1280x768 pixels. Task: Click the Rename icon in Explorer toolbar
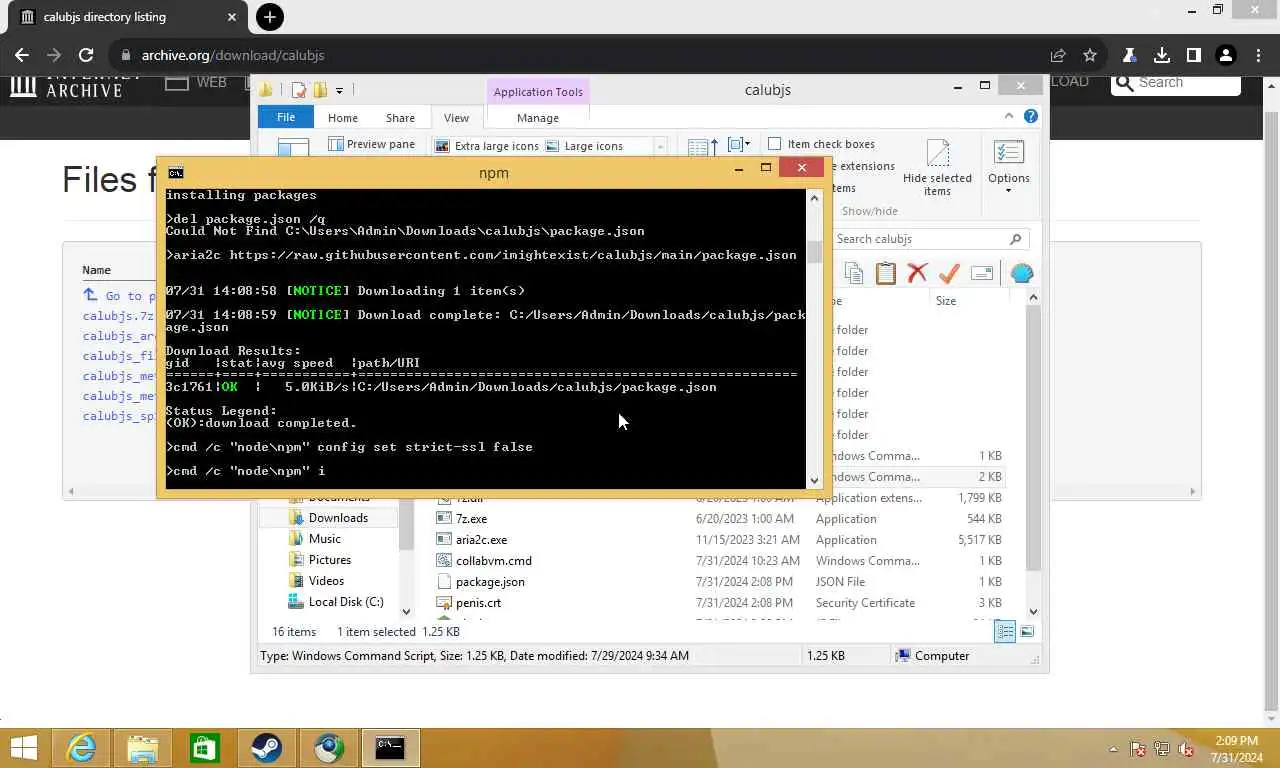(981, 273)
